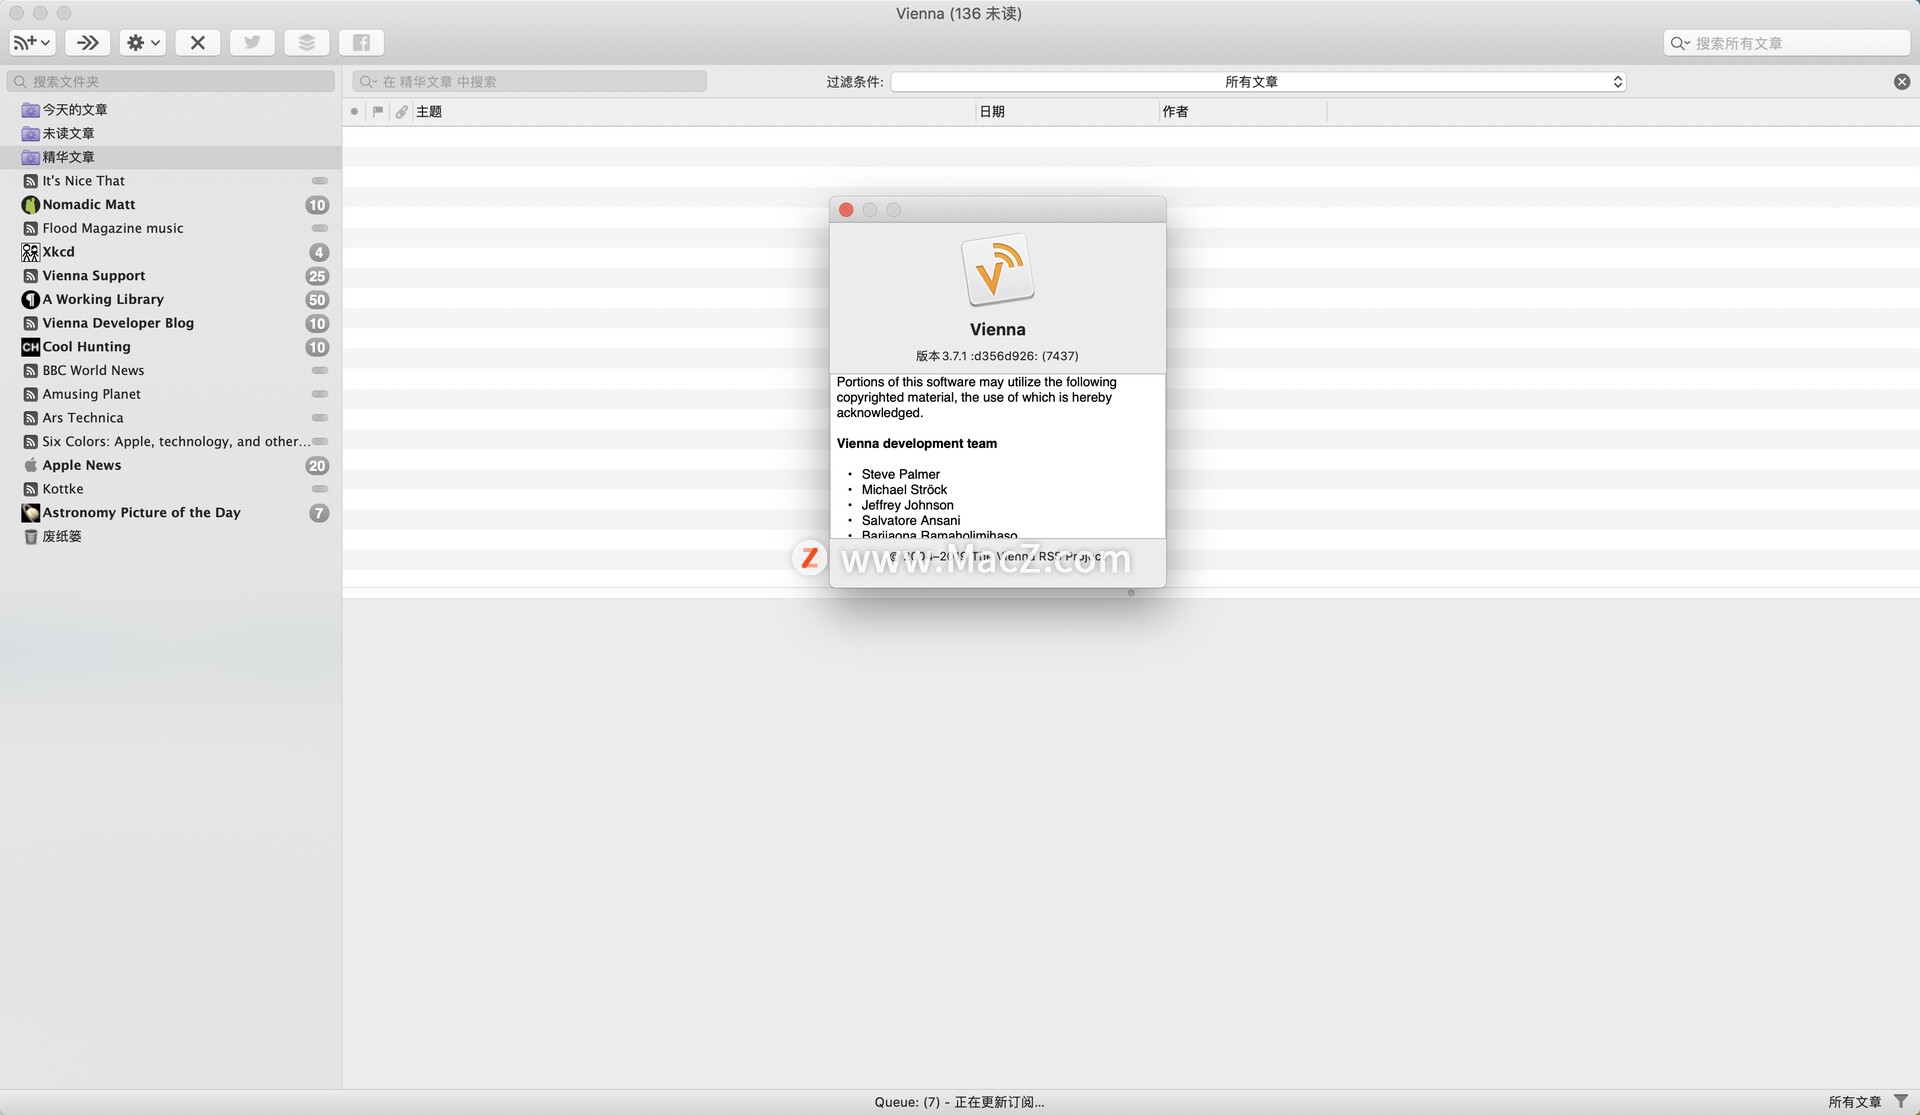Screen dimensions: 1920x1115
Task: Select 未读文章 smart folder
Action: click(171, 133)
